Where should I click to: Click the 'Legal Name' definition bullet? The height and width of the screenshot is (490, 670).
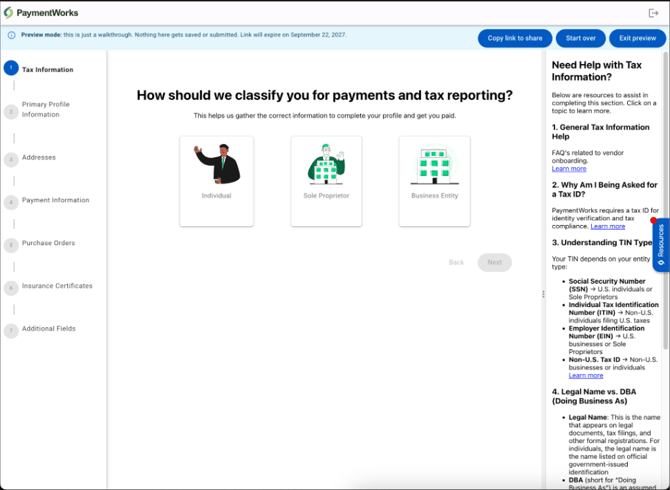point(614,444)
